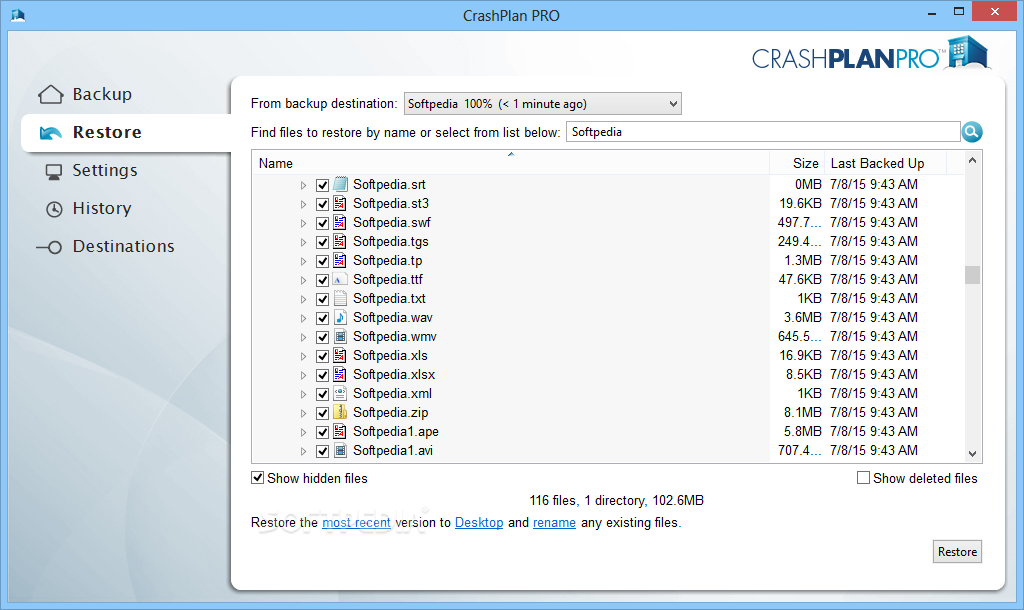1024x610 pixels.
Task: Click the file icon of Softpedia.srt
Action: (340, 184)
